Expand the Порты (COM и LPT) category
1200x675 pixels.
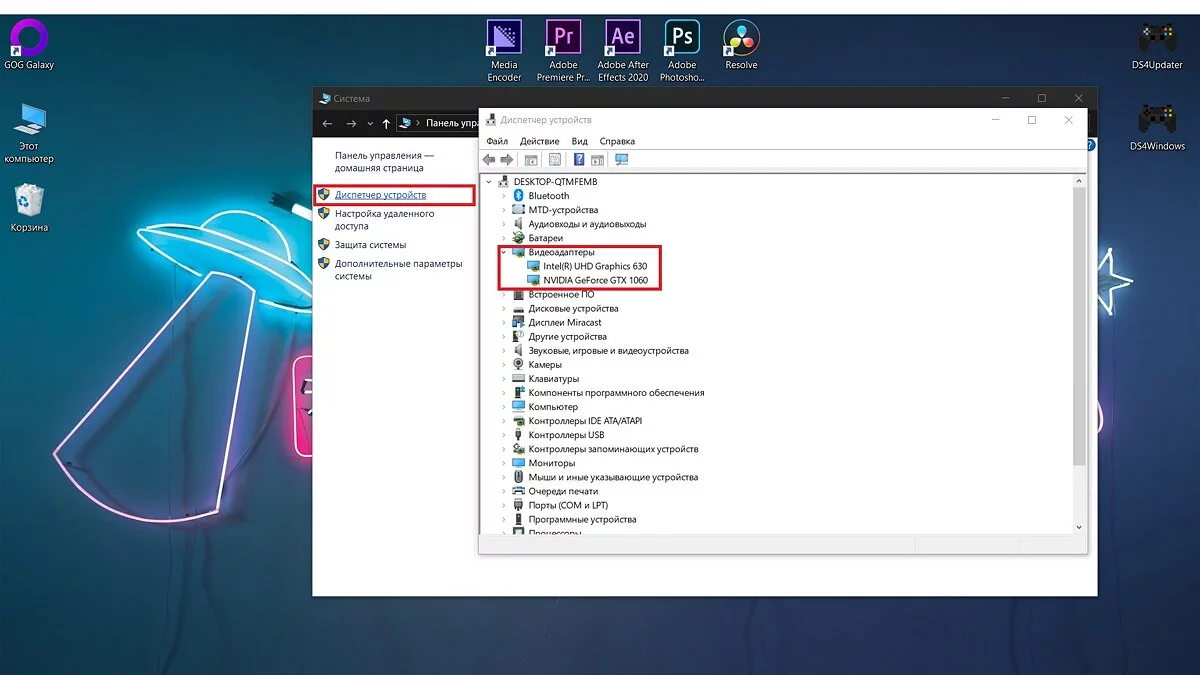pyautogui.click(x=504, y=505)
